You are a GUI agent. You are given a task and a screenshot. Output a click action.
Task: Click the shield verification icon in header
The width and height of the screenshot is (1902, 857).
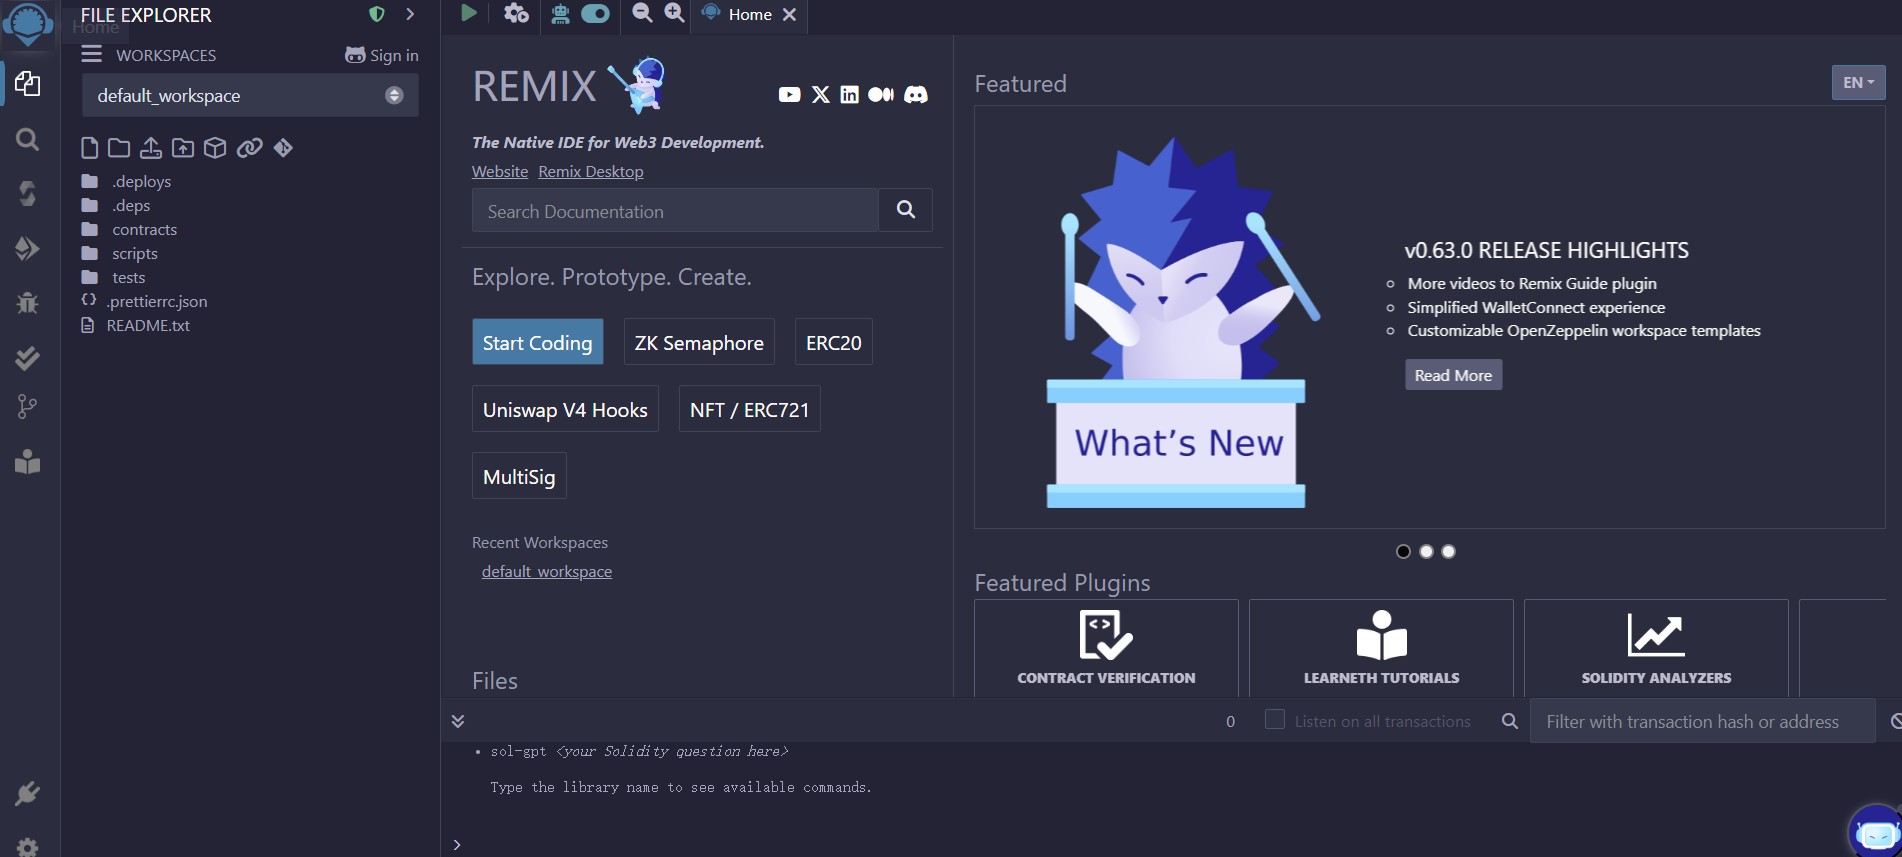(377, 14)
